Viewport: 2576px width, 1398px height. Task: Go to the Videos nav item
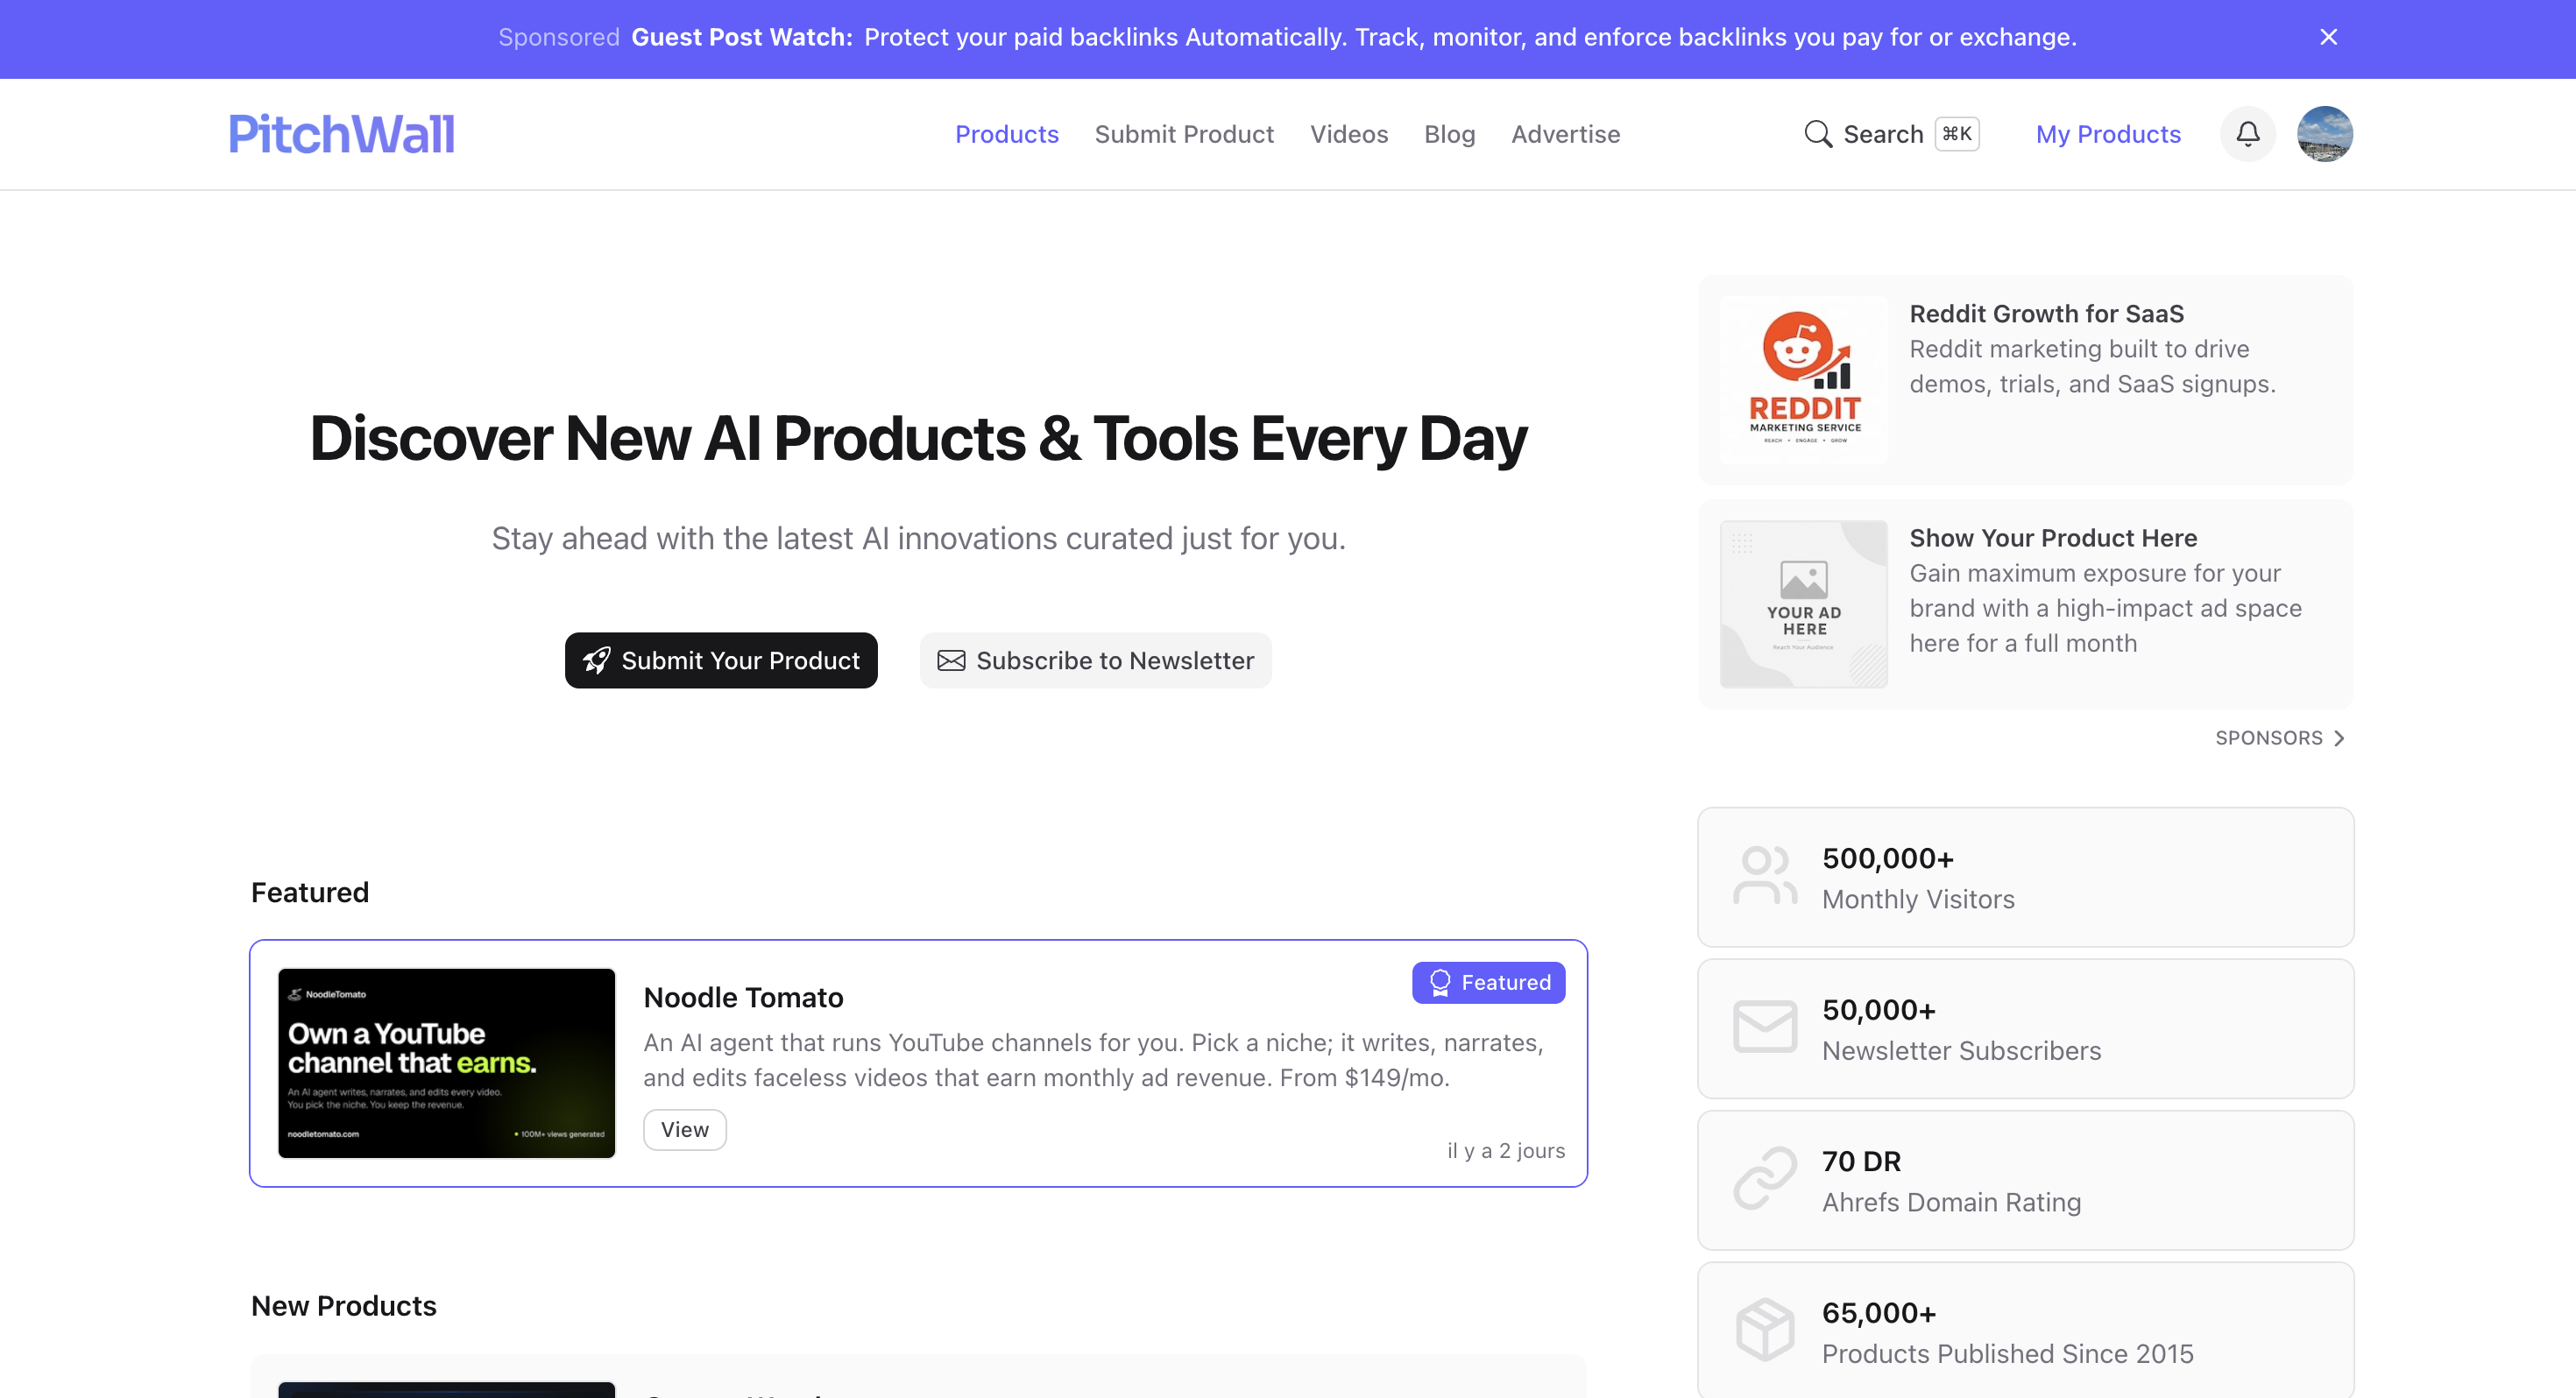[x=1349, y=134]
